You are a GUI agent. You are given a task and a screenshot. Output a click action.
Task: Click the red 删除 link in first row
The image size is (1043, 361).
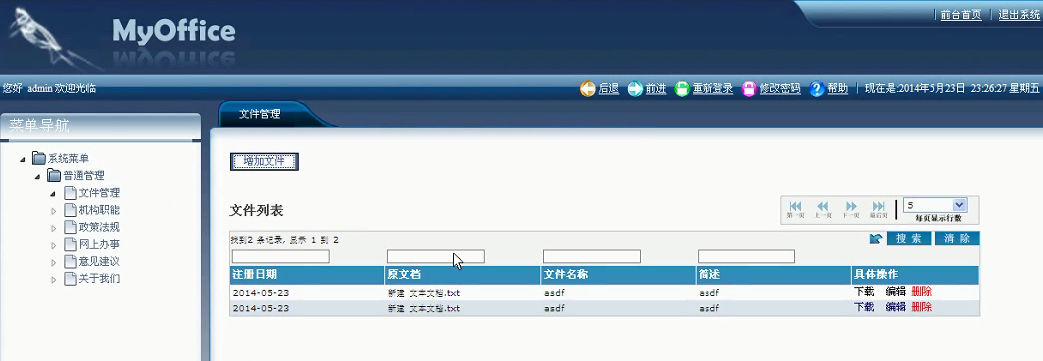click(921, 291)
